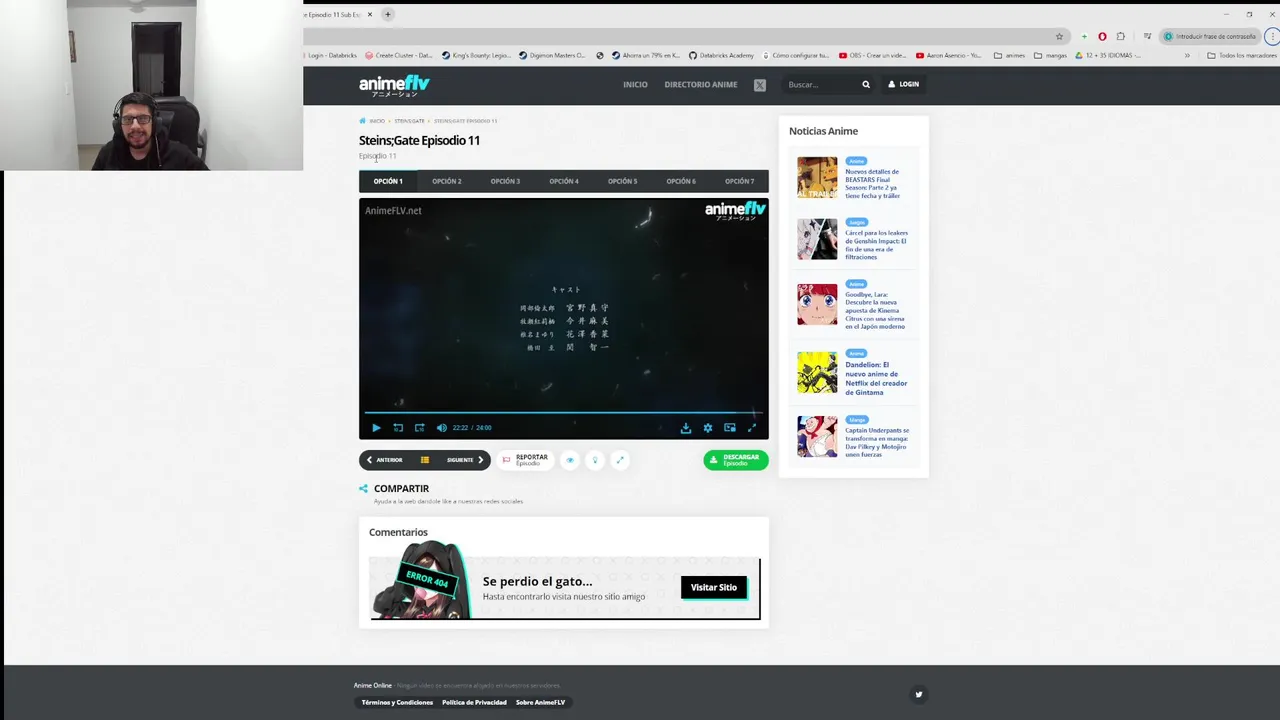Open BEASTARS Final Season news thumbnail

click(x=817, y=177)
